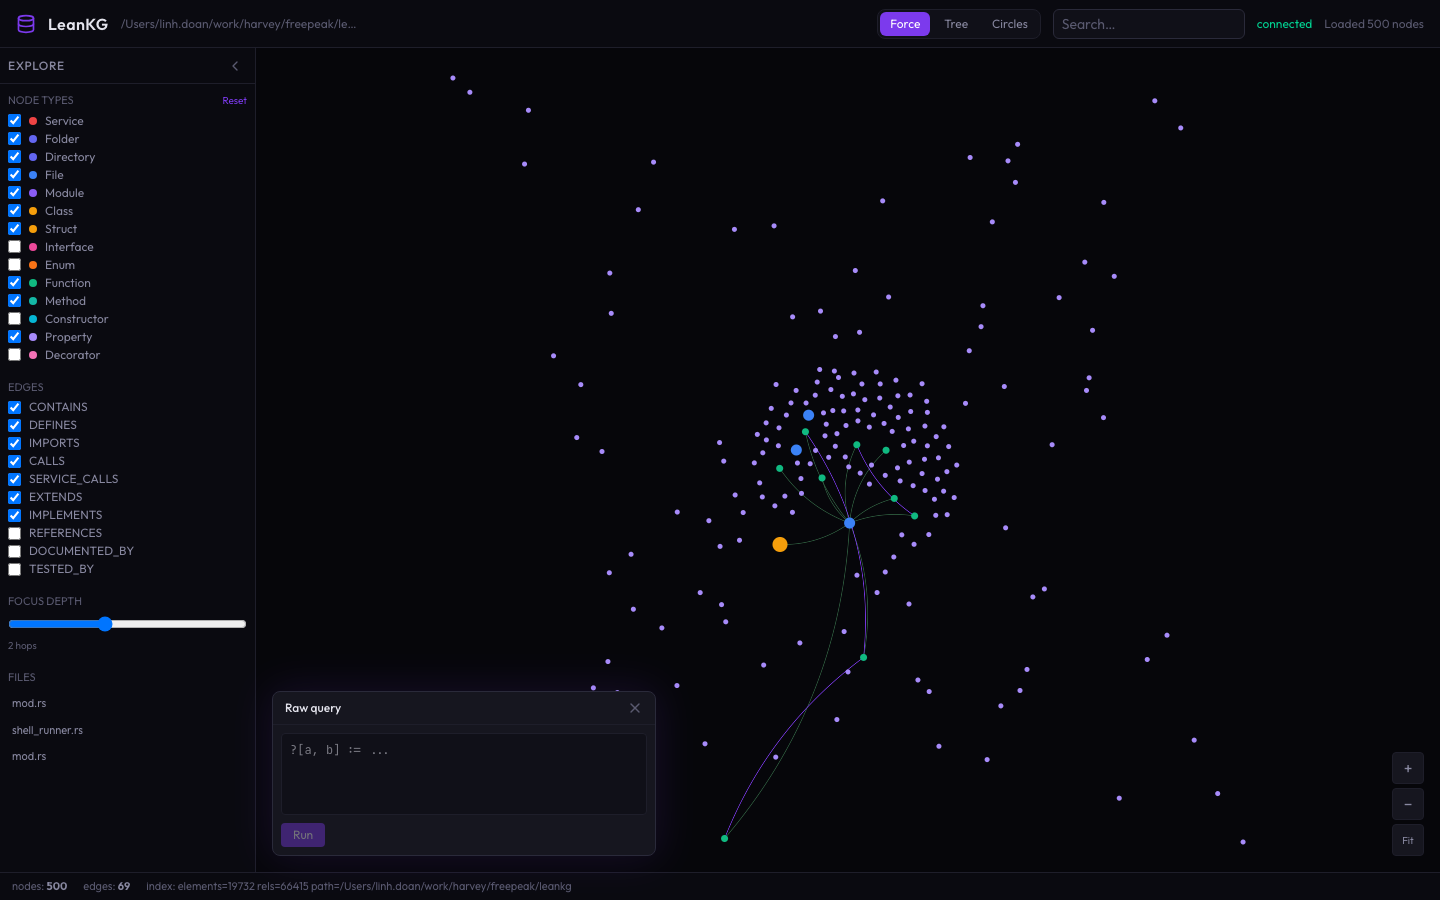Disable the Module node type
This screenshot has width=1440, height=900.
[15, 193]
